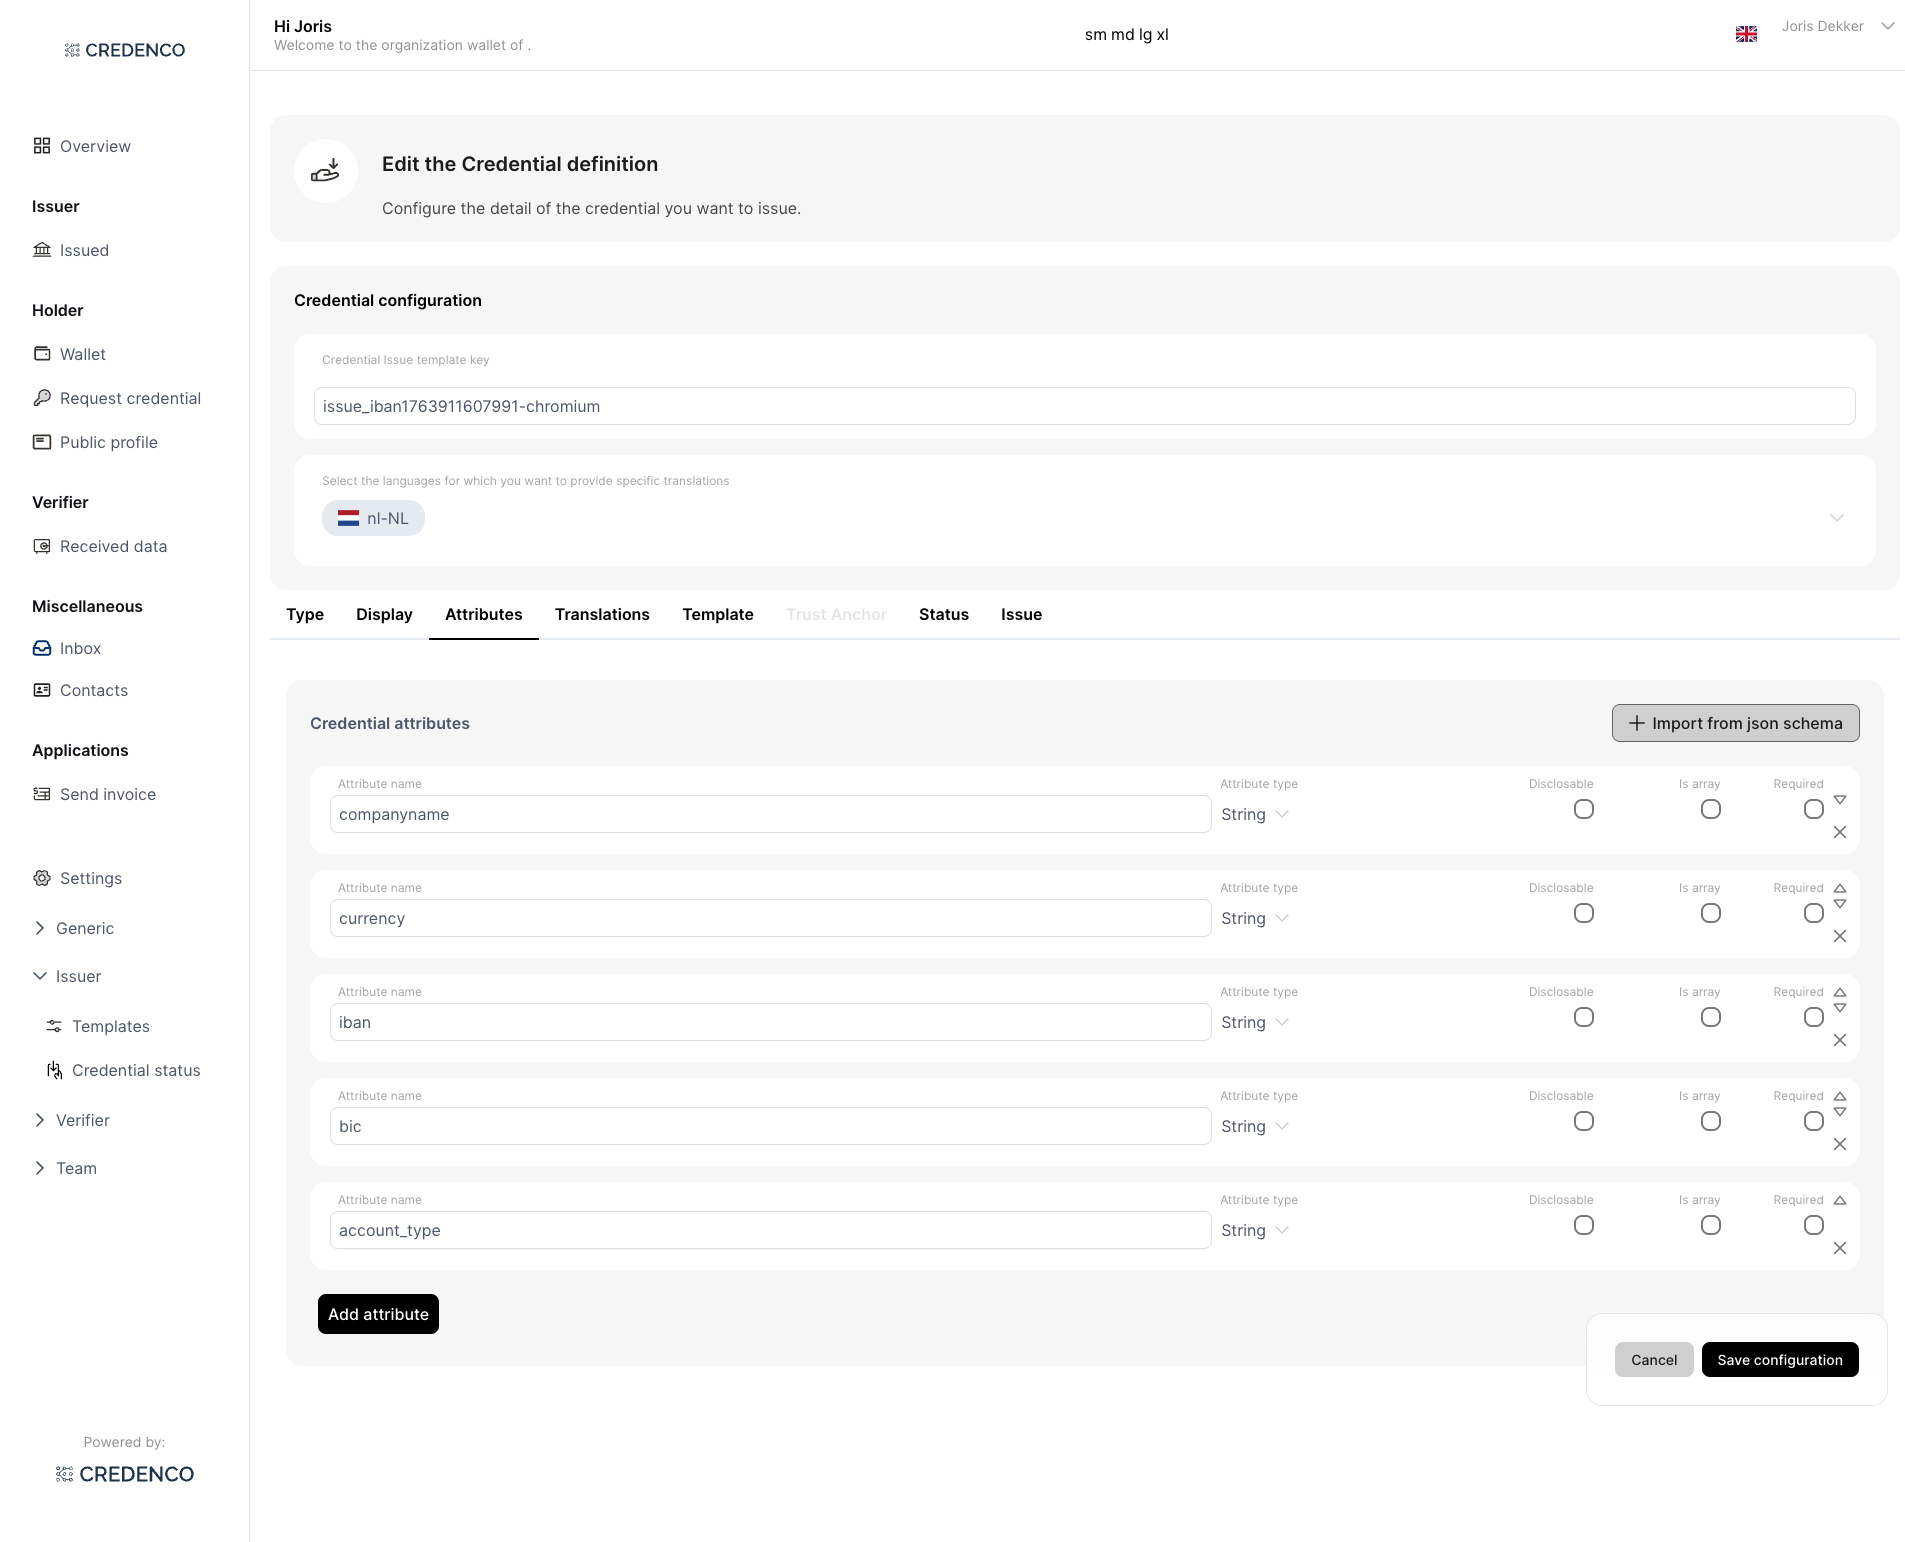This screenshot has width=1905, height=1542.
Task: Enable Disclosable for companyname attribute
Action: pos(1583,809)
